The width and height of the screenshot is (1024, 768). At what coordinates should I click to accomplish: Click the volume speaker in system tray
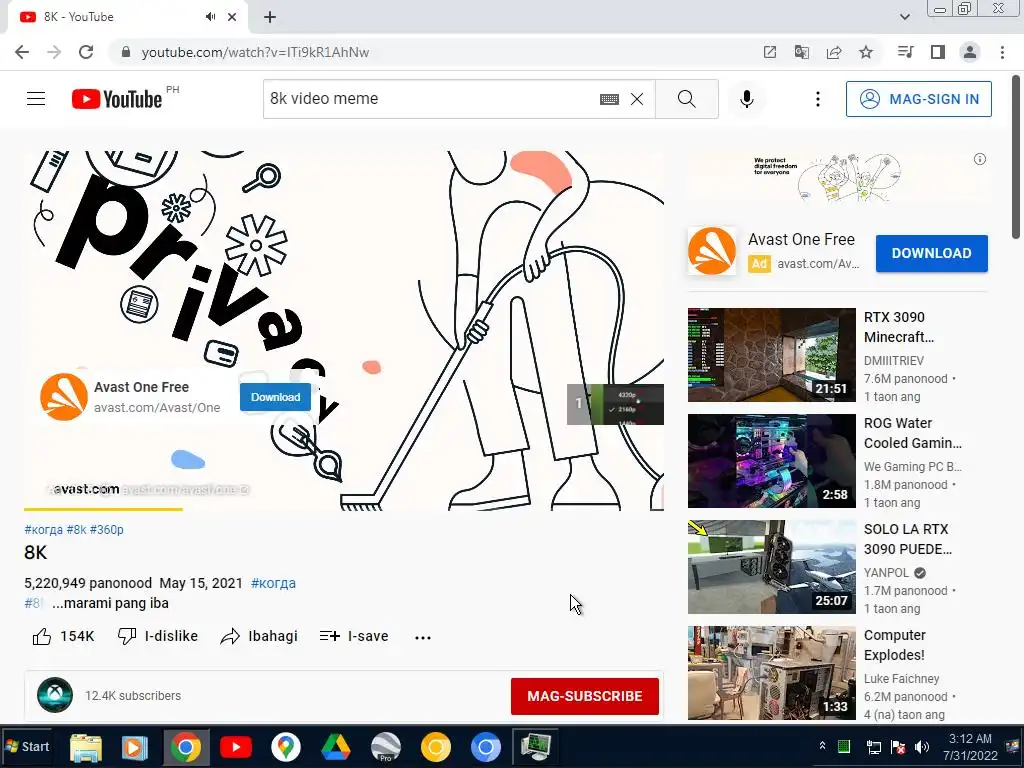coord(921,747)
